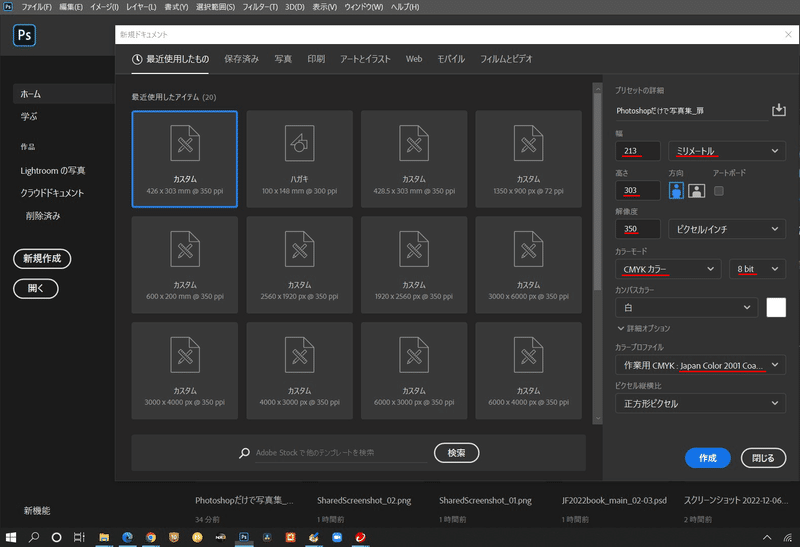Open the 8 bit depth dropdown
Viewport: 800px width, 547px height.
click(758, 269)
